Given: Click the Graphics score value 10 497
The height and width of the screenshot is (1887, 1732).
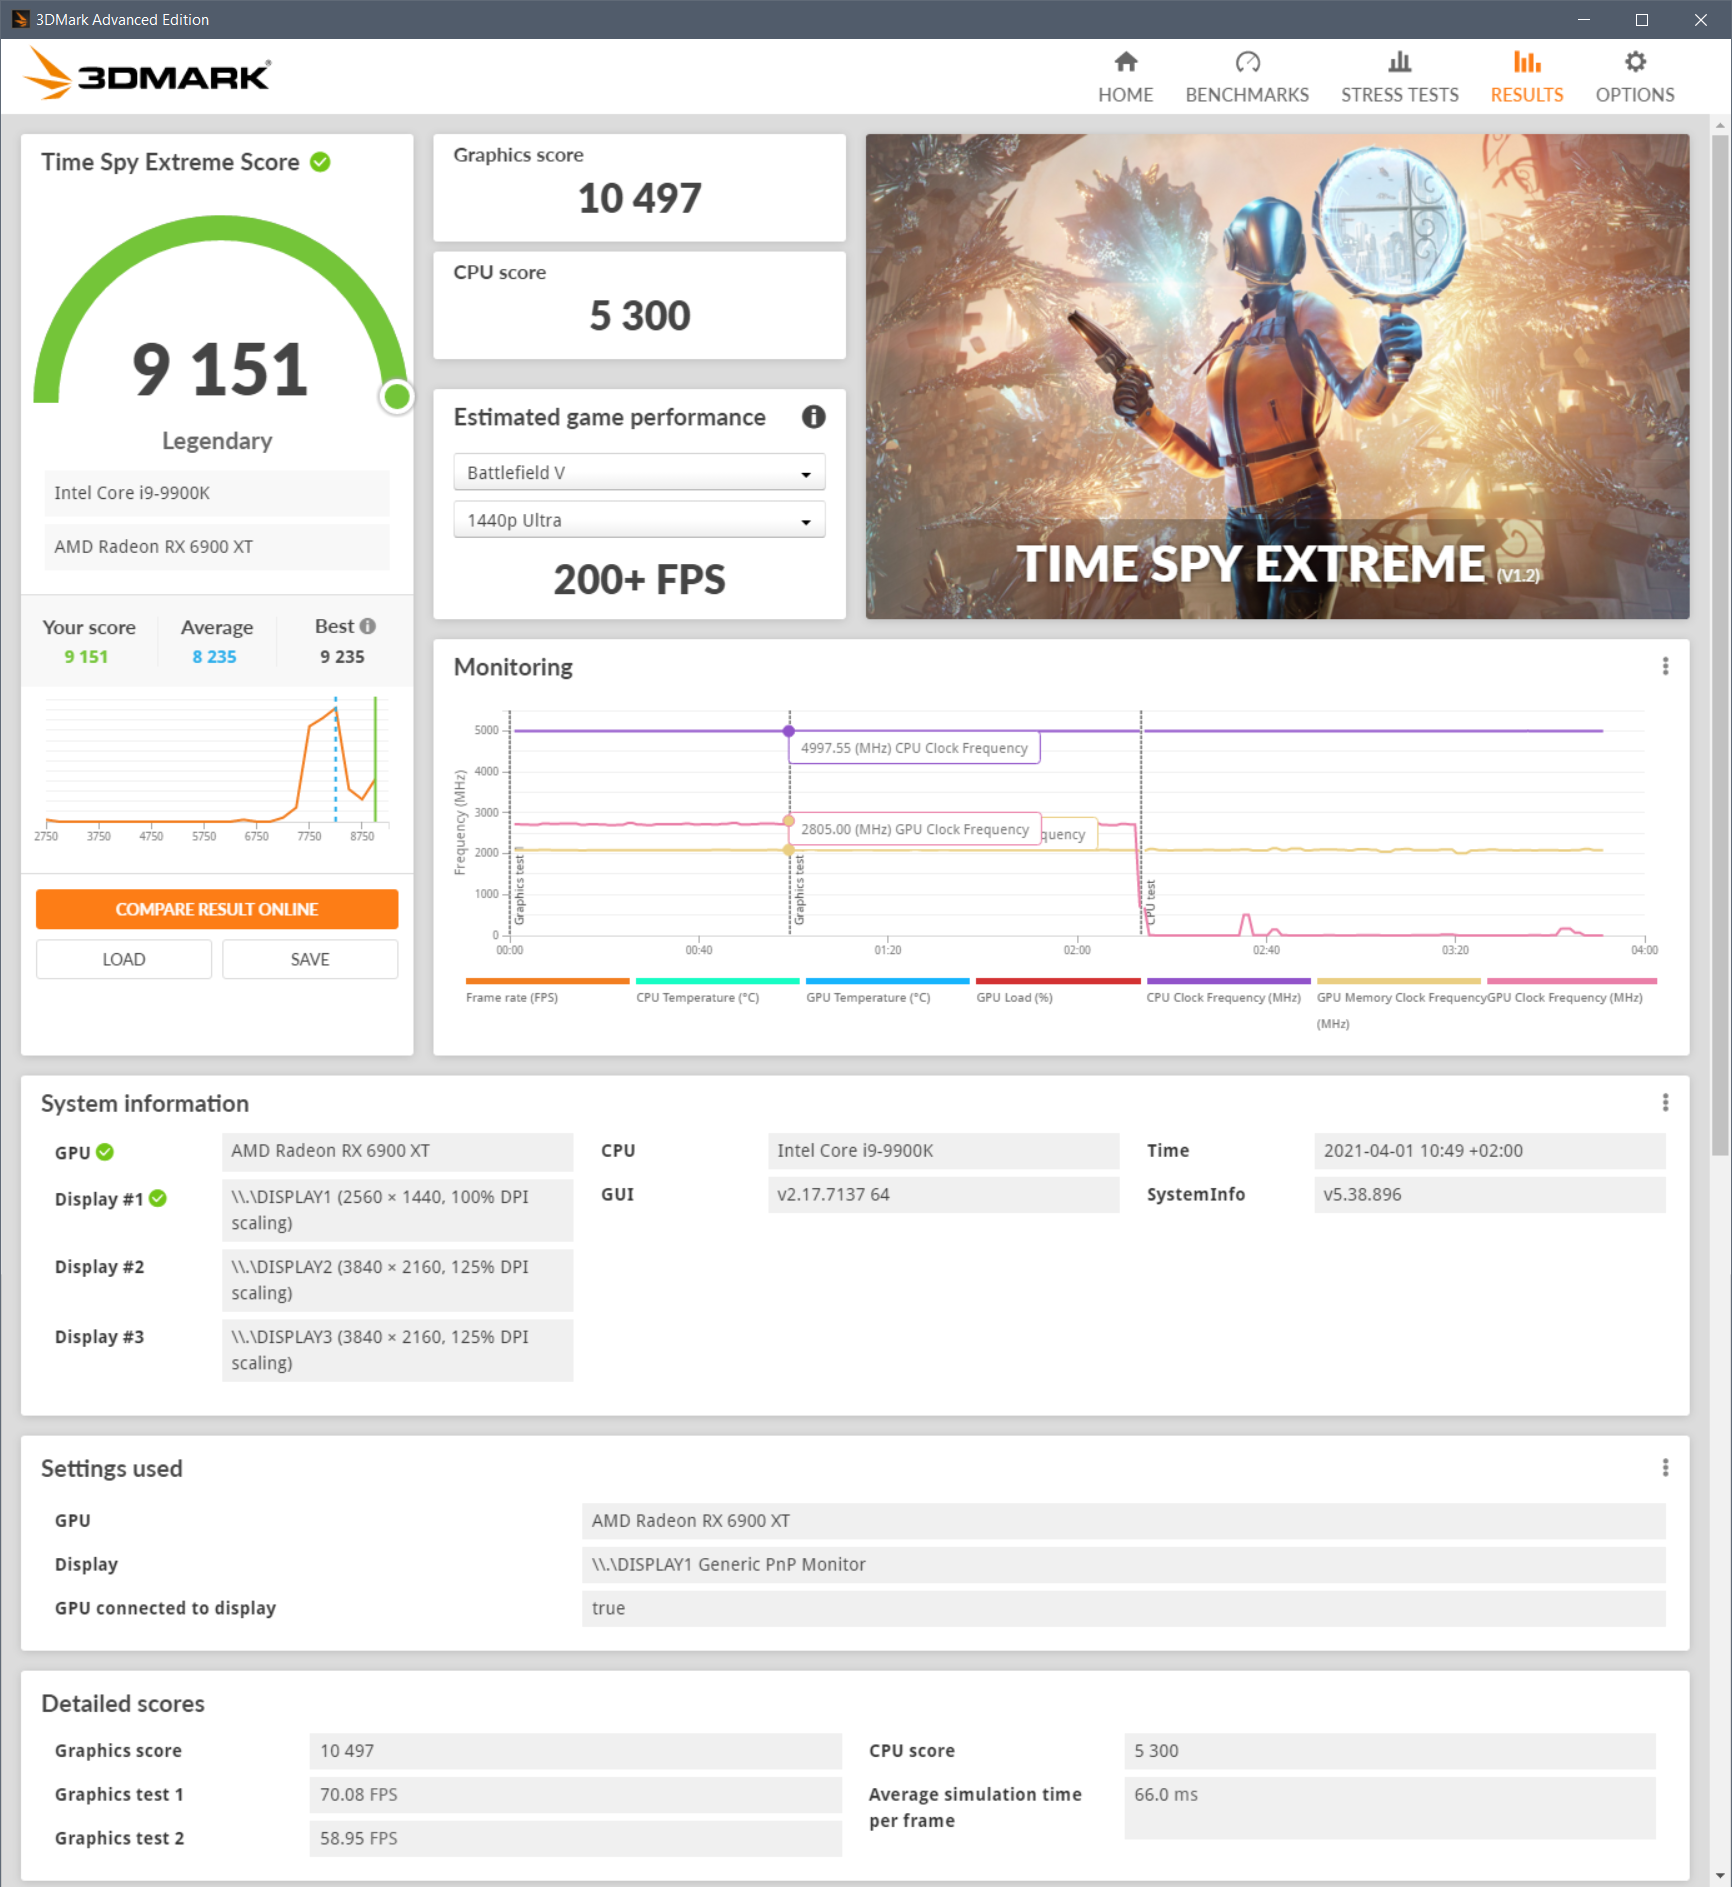Looking at the screenshot, I should pyautogui.click(x=640, y=198).
